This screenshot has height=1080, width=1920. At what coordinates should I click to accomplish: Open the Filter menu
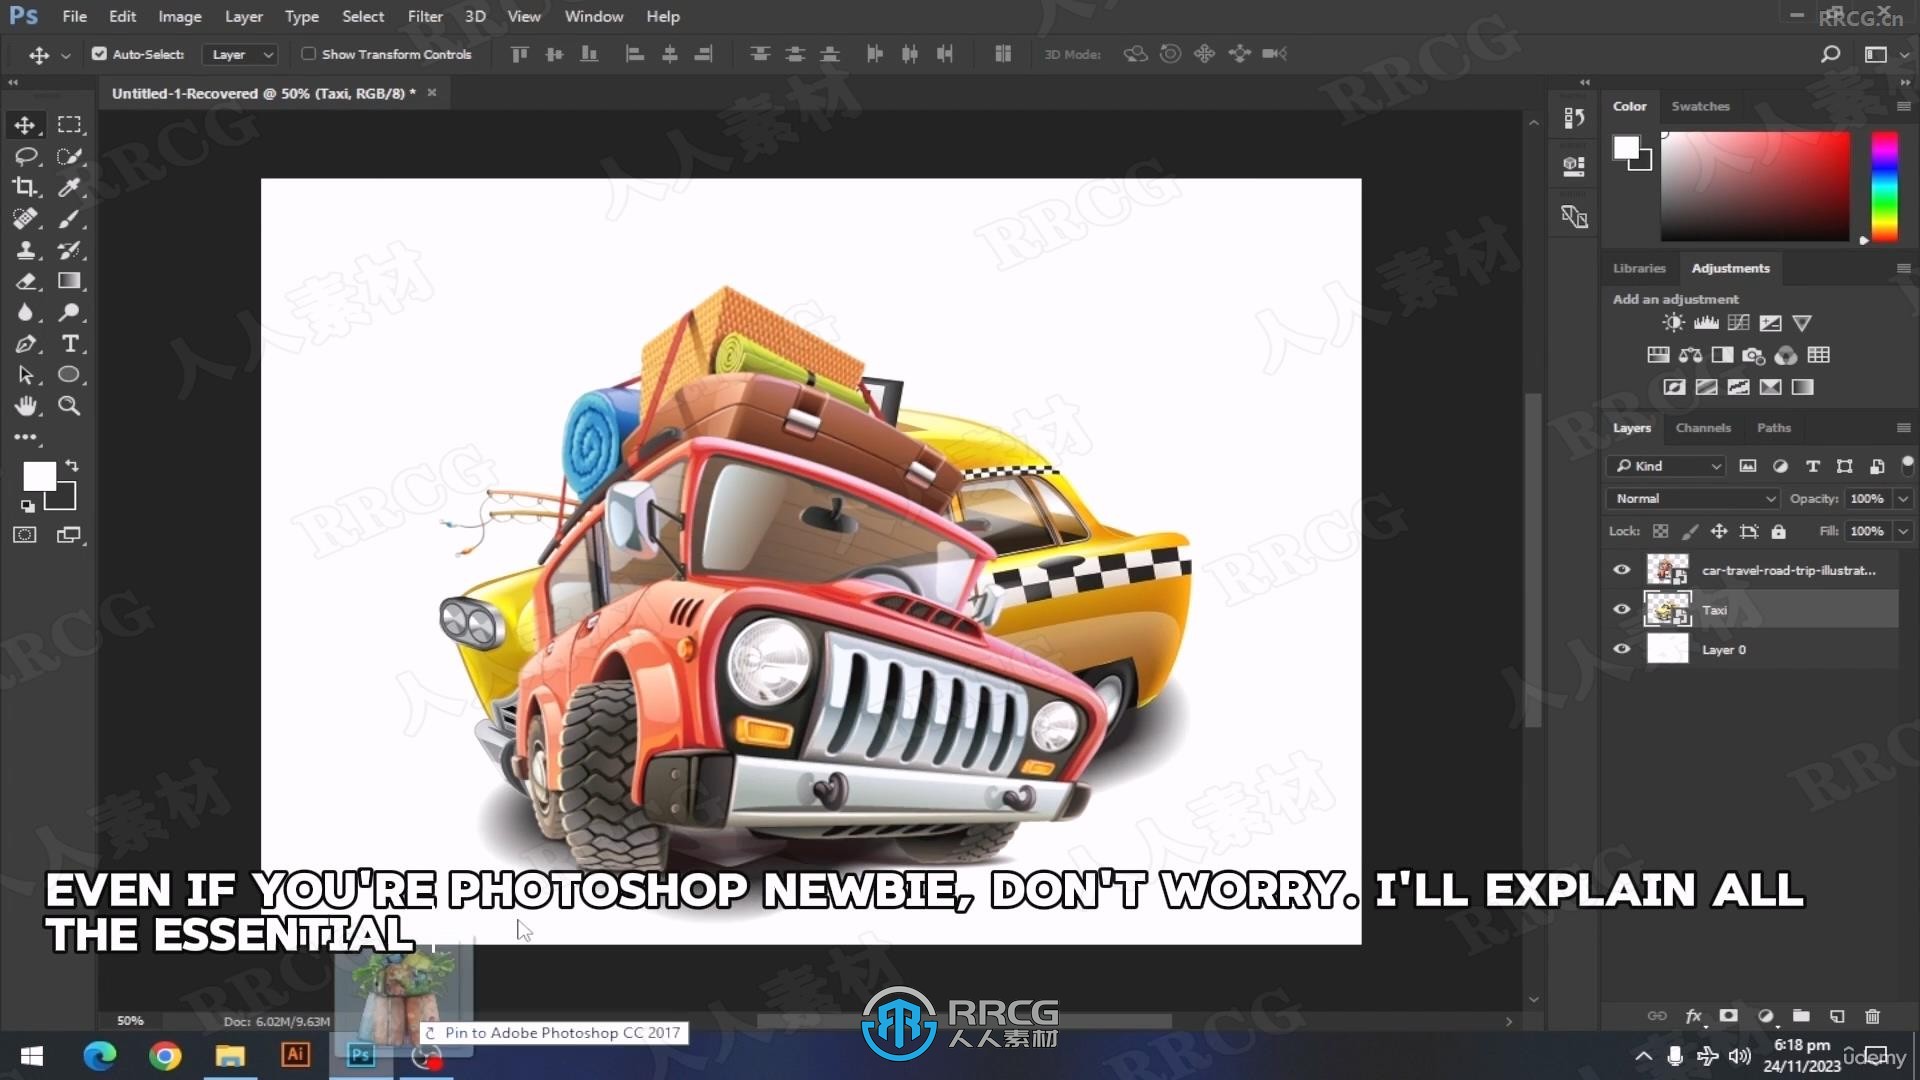(423, 16)
